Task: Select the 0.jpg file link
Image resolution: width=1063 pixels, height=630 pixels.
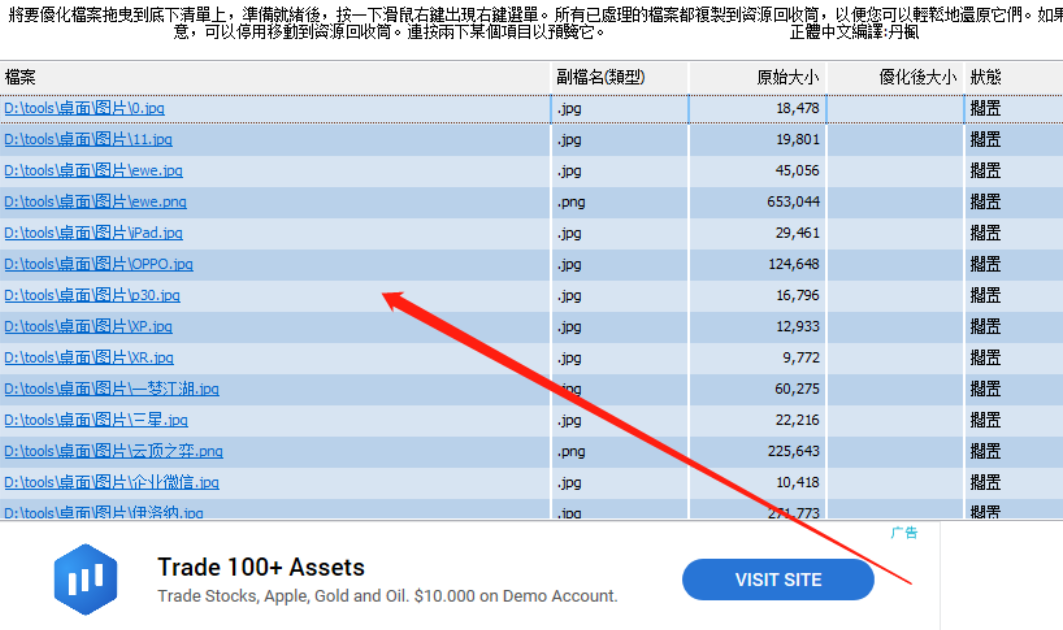Action: [x=84, y=108]
